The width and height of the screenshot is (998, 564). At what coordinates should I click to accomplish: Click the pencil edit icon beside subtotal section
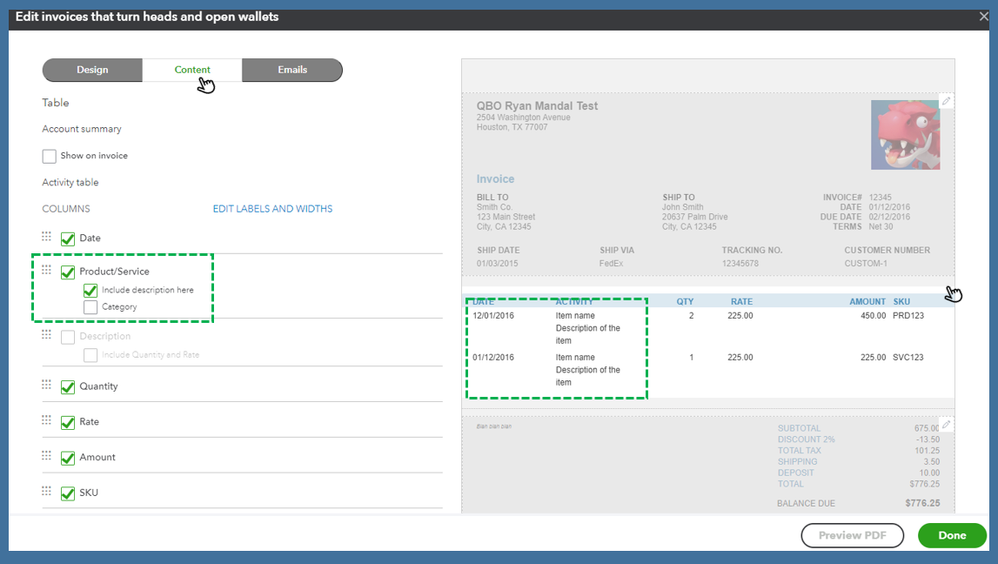946,425
